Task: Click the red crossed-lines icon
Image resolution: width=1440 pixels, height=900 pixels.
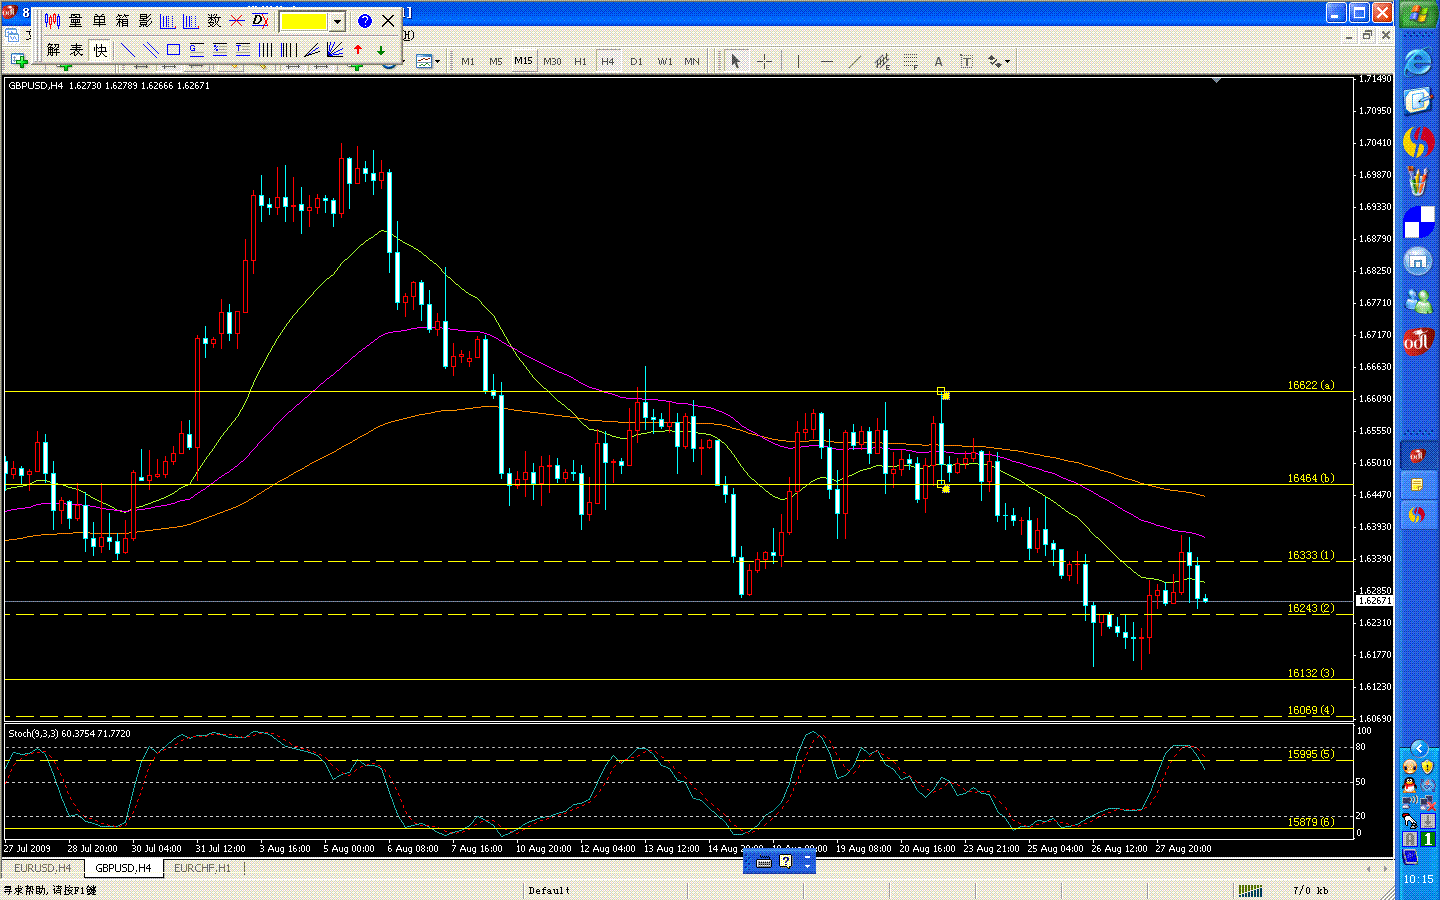Action: (x=237, y=21)
